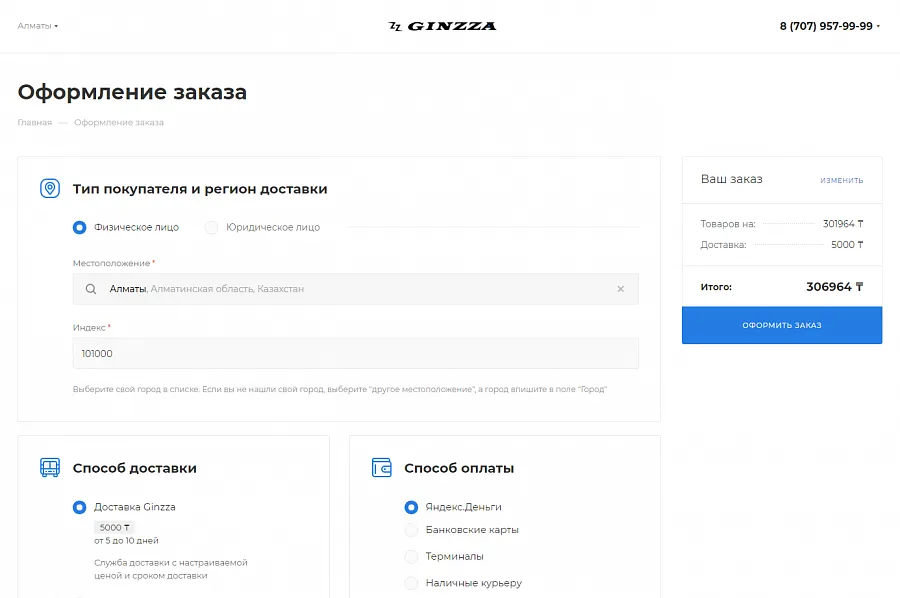Click the ОФОРМИТЬ ЗАКАЗ button
Screen dimensions: 900x598
click(782, 325)
